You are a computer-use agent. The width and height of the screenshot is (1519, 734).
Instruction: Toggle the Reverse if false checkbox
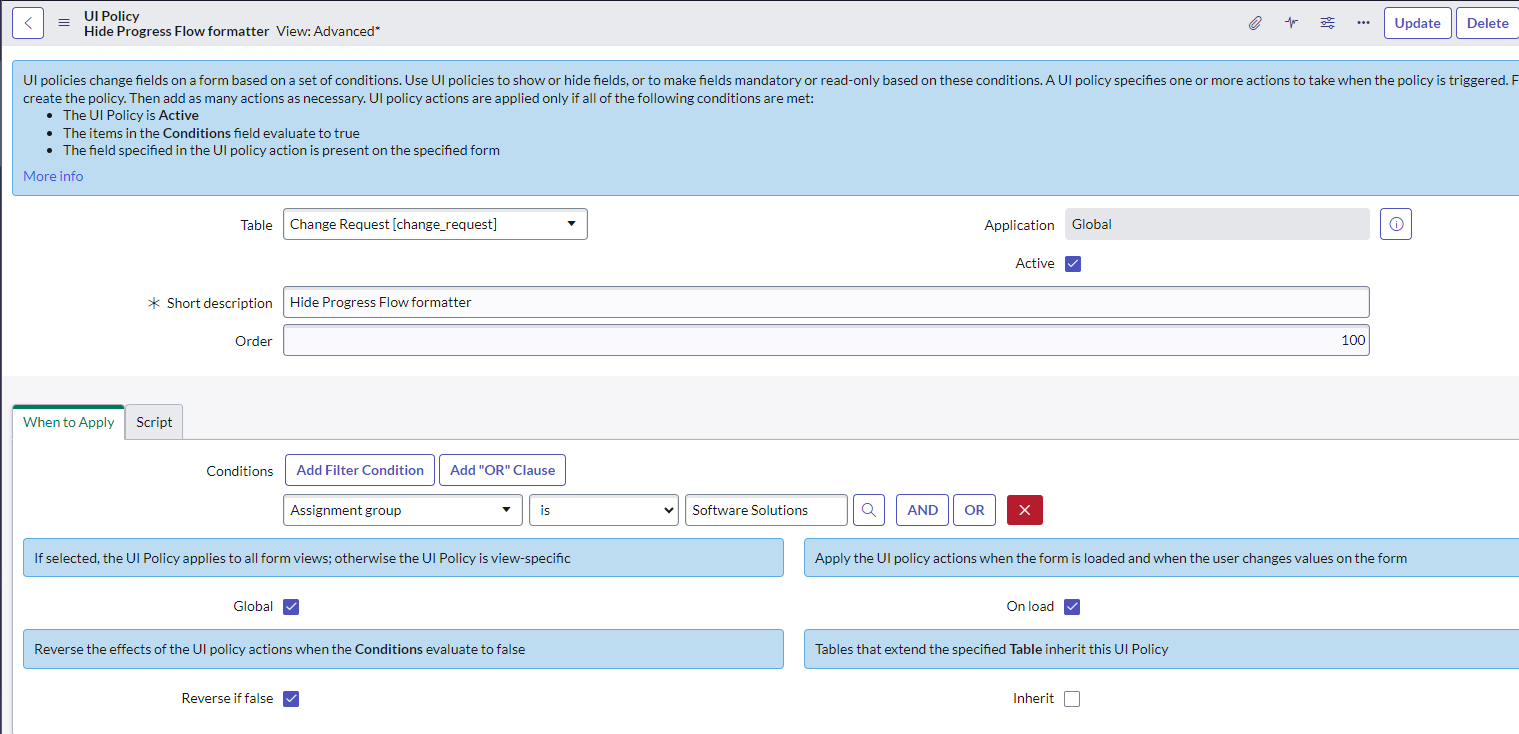(291, 699)
